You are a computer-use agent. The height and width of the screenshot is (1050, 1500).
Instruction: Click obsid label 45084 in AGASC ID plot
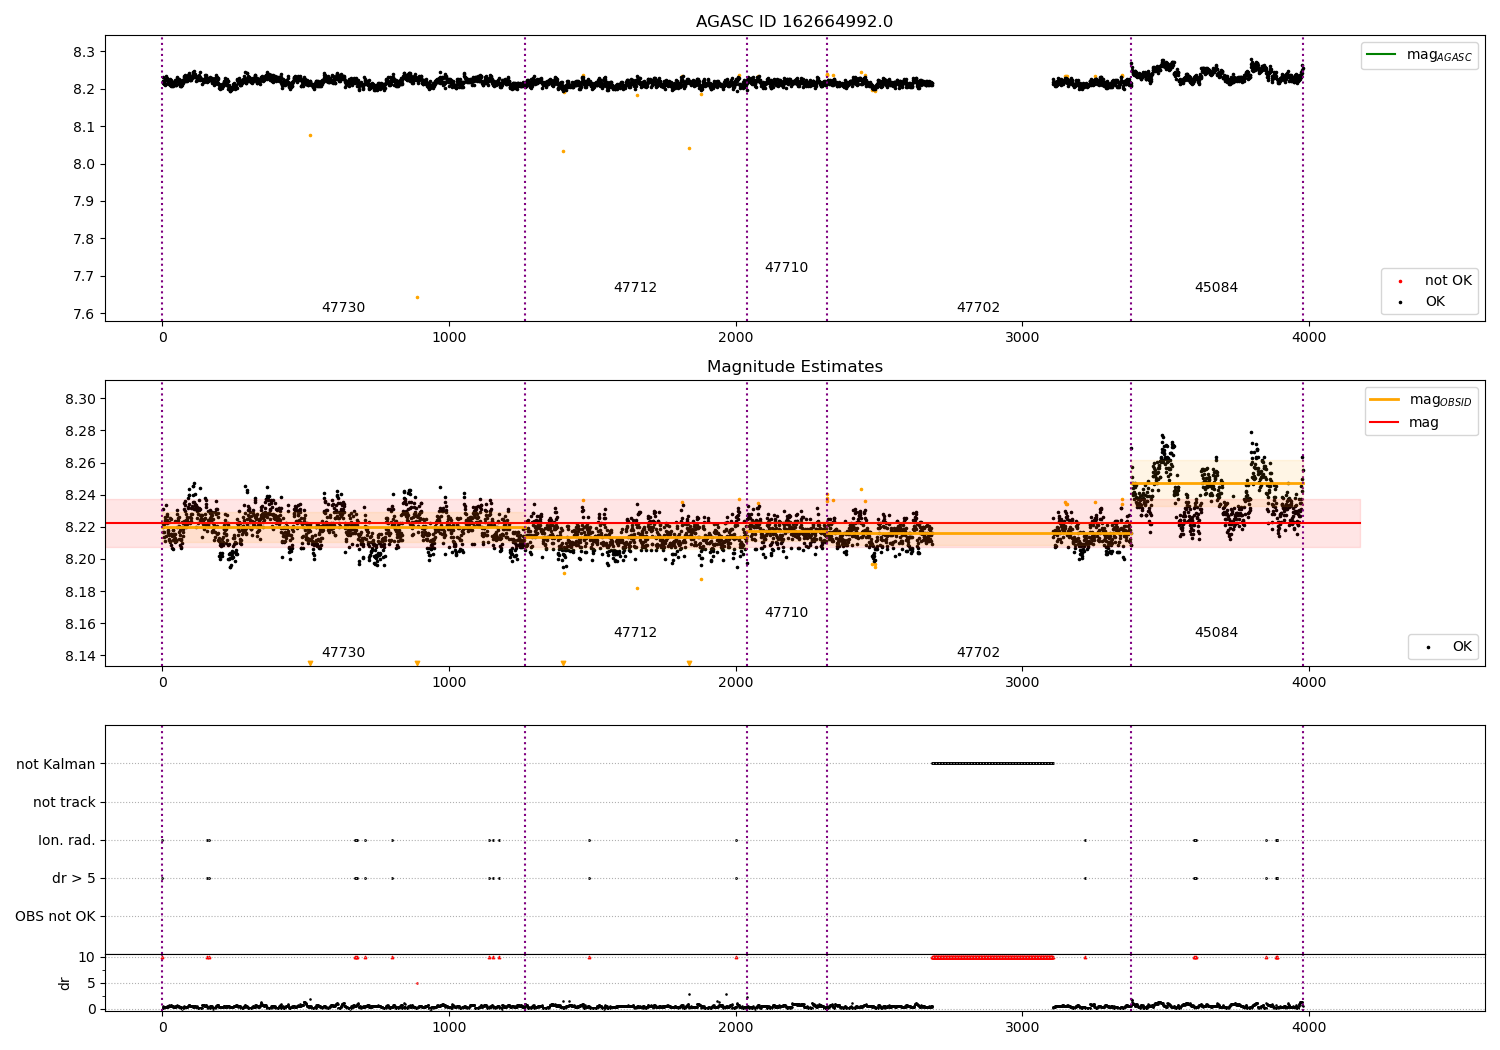(x=1216, y=288)
